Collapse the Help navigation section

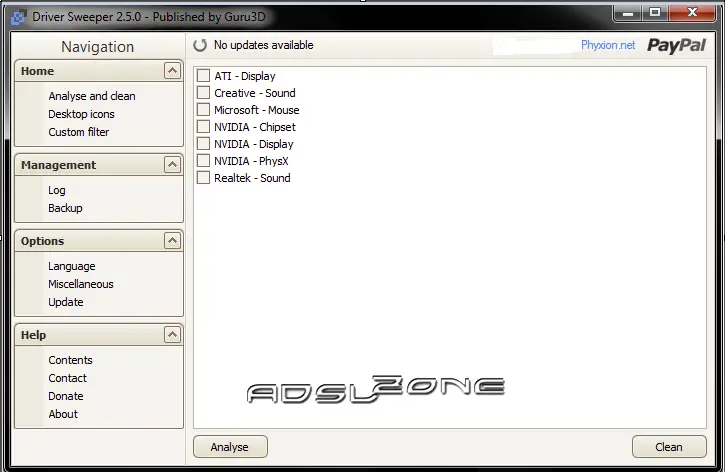(172, 335)
